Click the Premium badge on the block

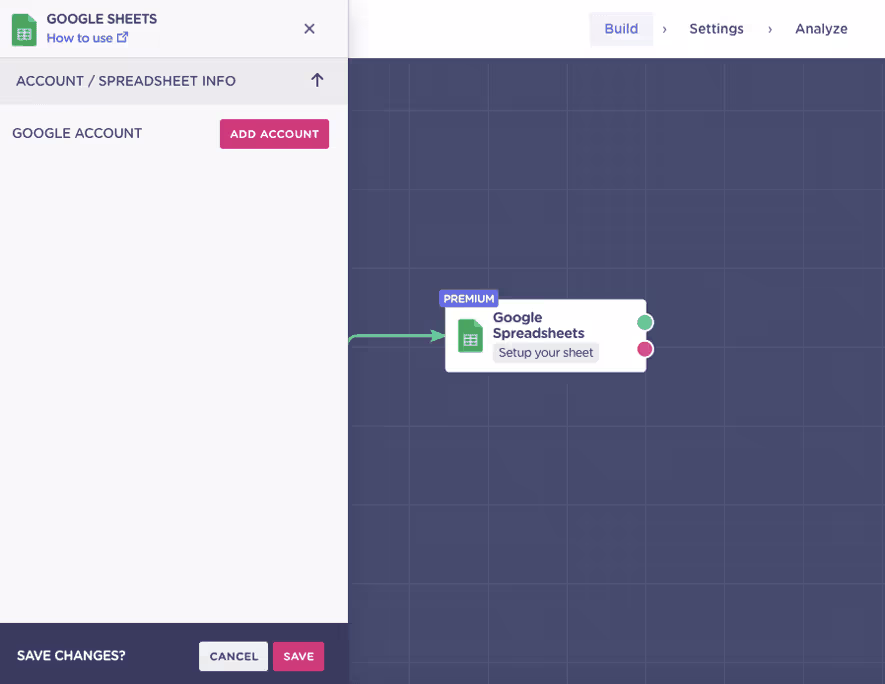[468, 299]
